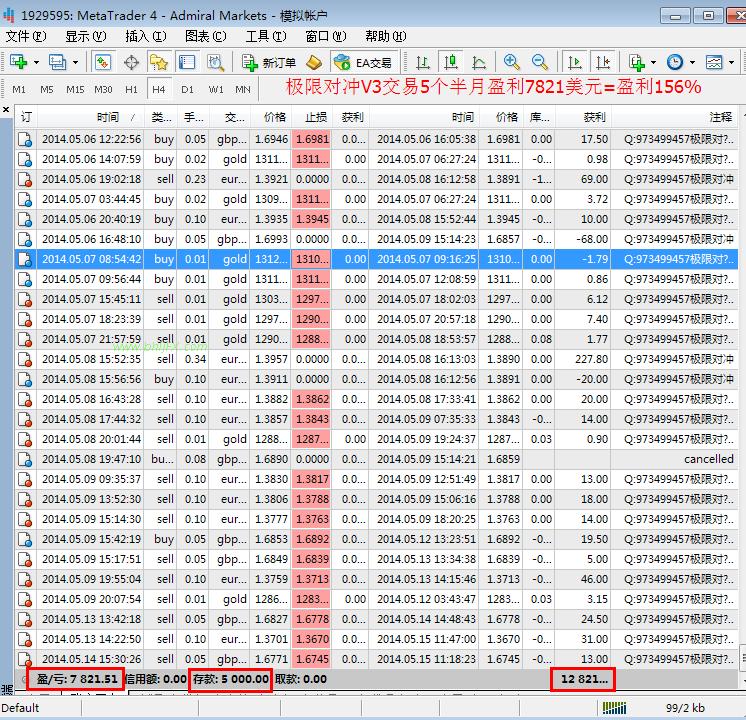Toggle EA交易 auto trading button
This screenshot has height=720, width=746.
point(363,62)
